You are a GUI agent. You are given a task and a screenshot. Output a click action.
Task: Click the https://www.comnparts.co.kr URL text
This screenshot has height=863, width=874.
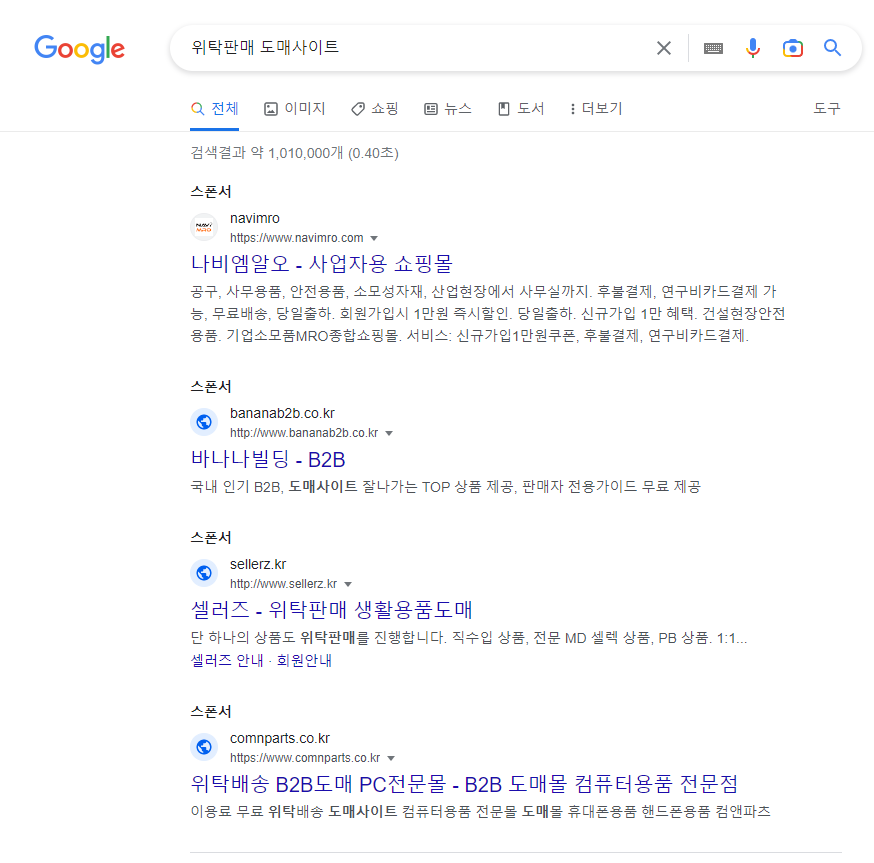pyautogui.click(x=305, y=758)
